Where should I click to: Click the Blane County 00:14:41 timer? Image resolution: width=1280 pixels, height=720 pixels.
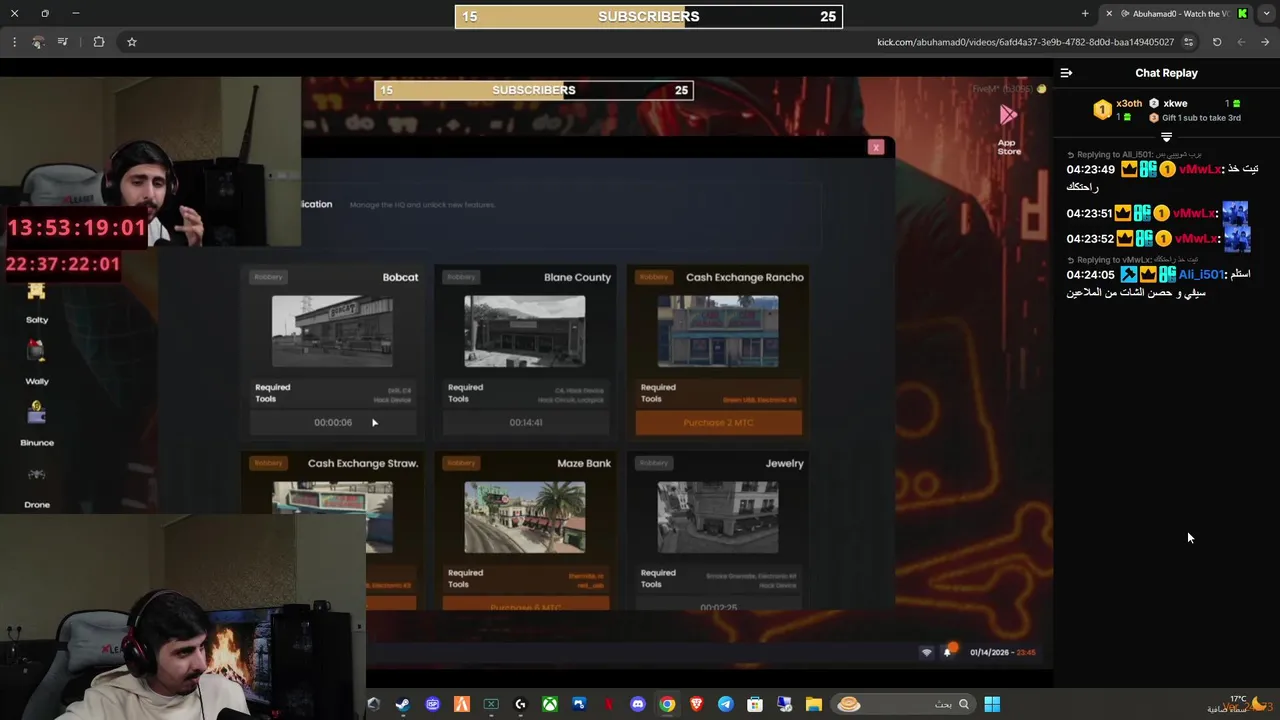click(x=525, y=423)
